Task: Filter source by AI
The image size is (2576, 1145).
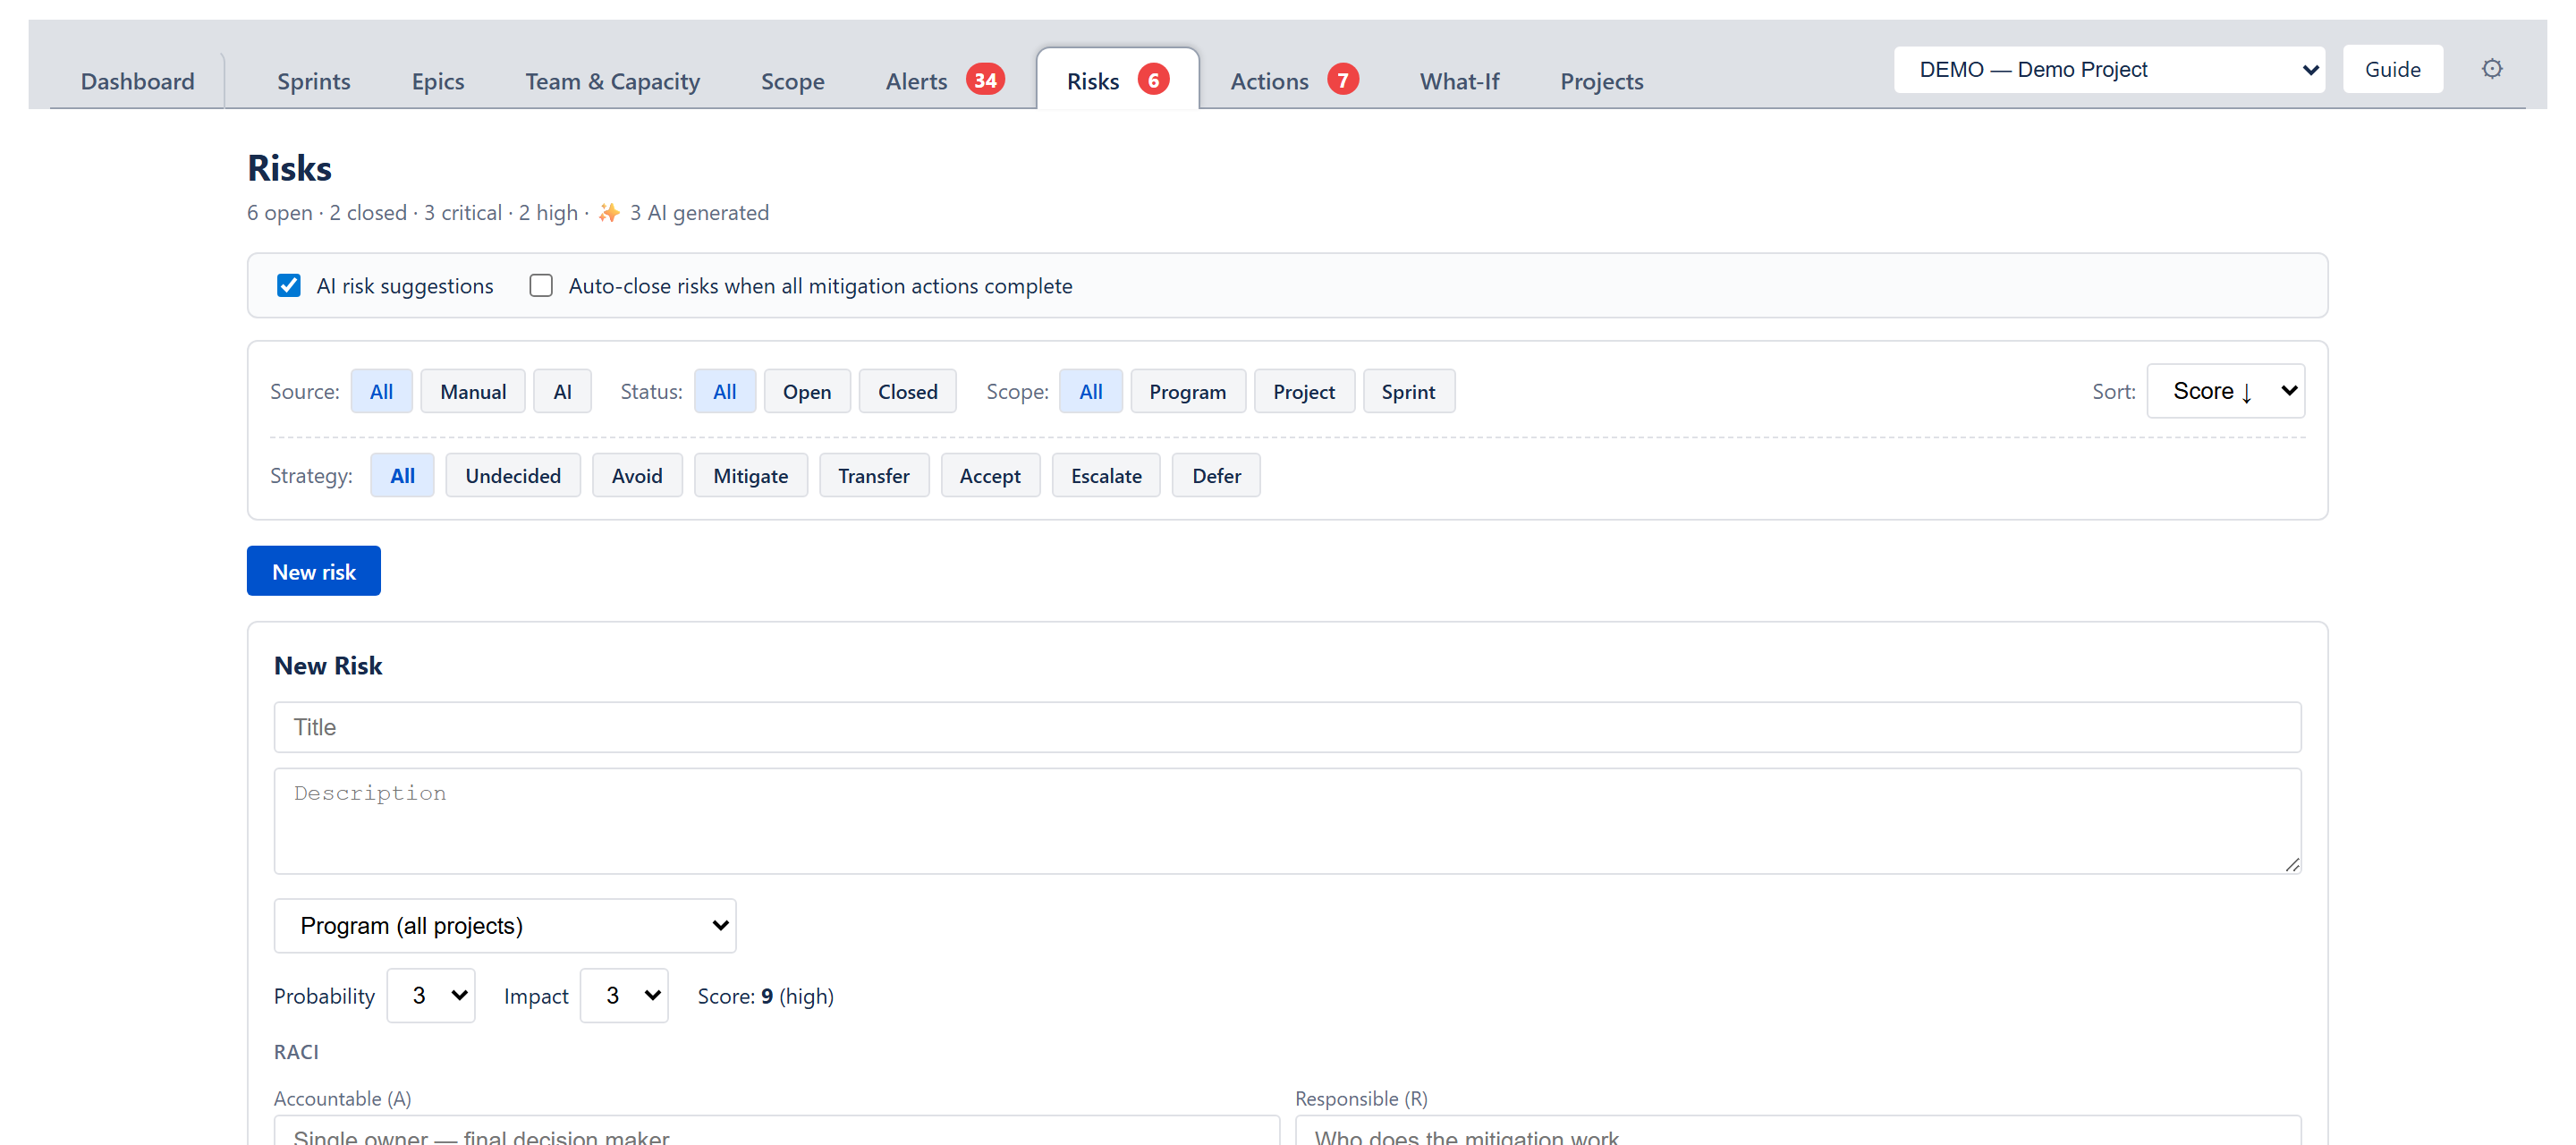Action: pos(562,391)
